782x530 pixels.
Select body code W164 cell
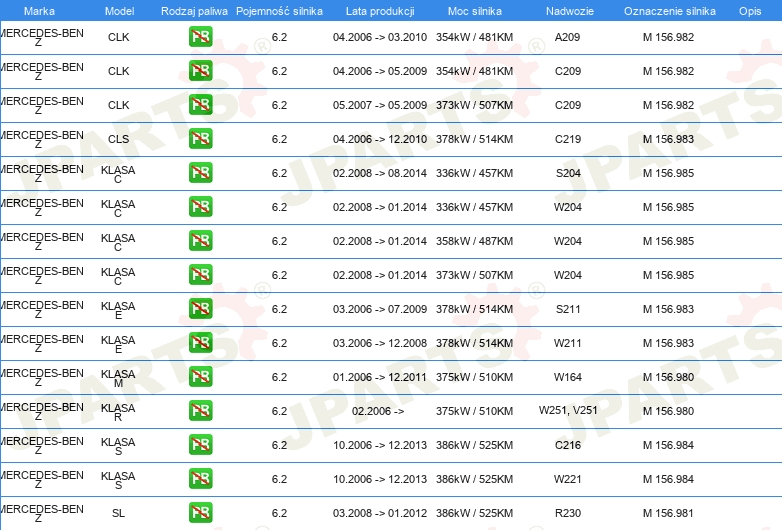pyautogui.click(x=568, y=377)
